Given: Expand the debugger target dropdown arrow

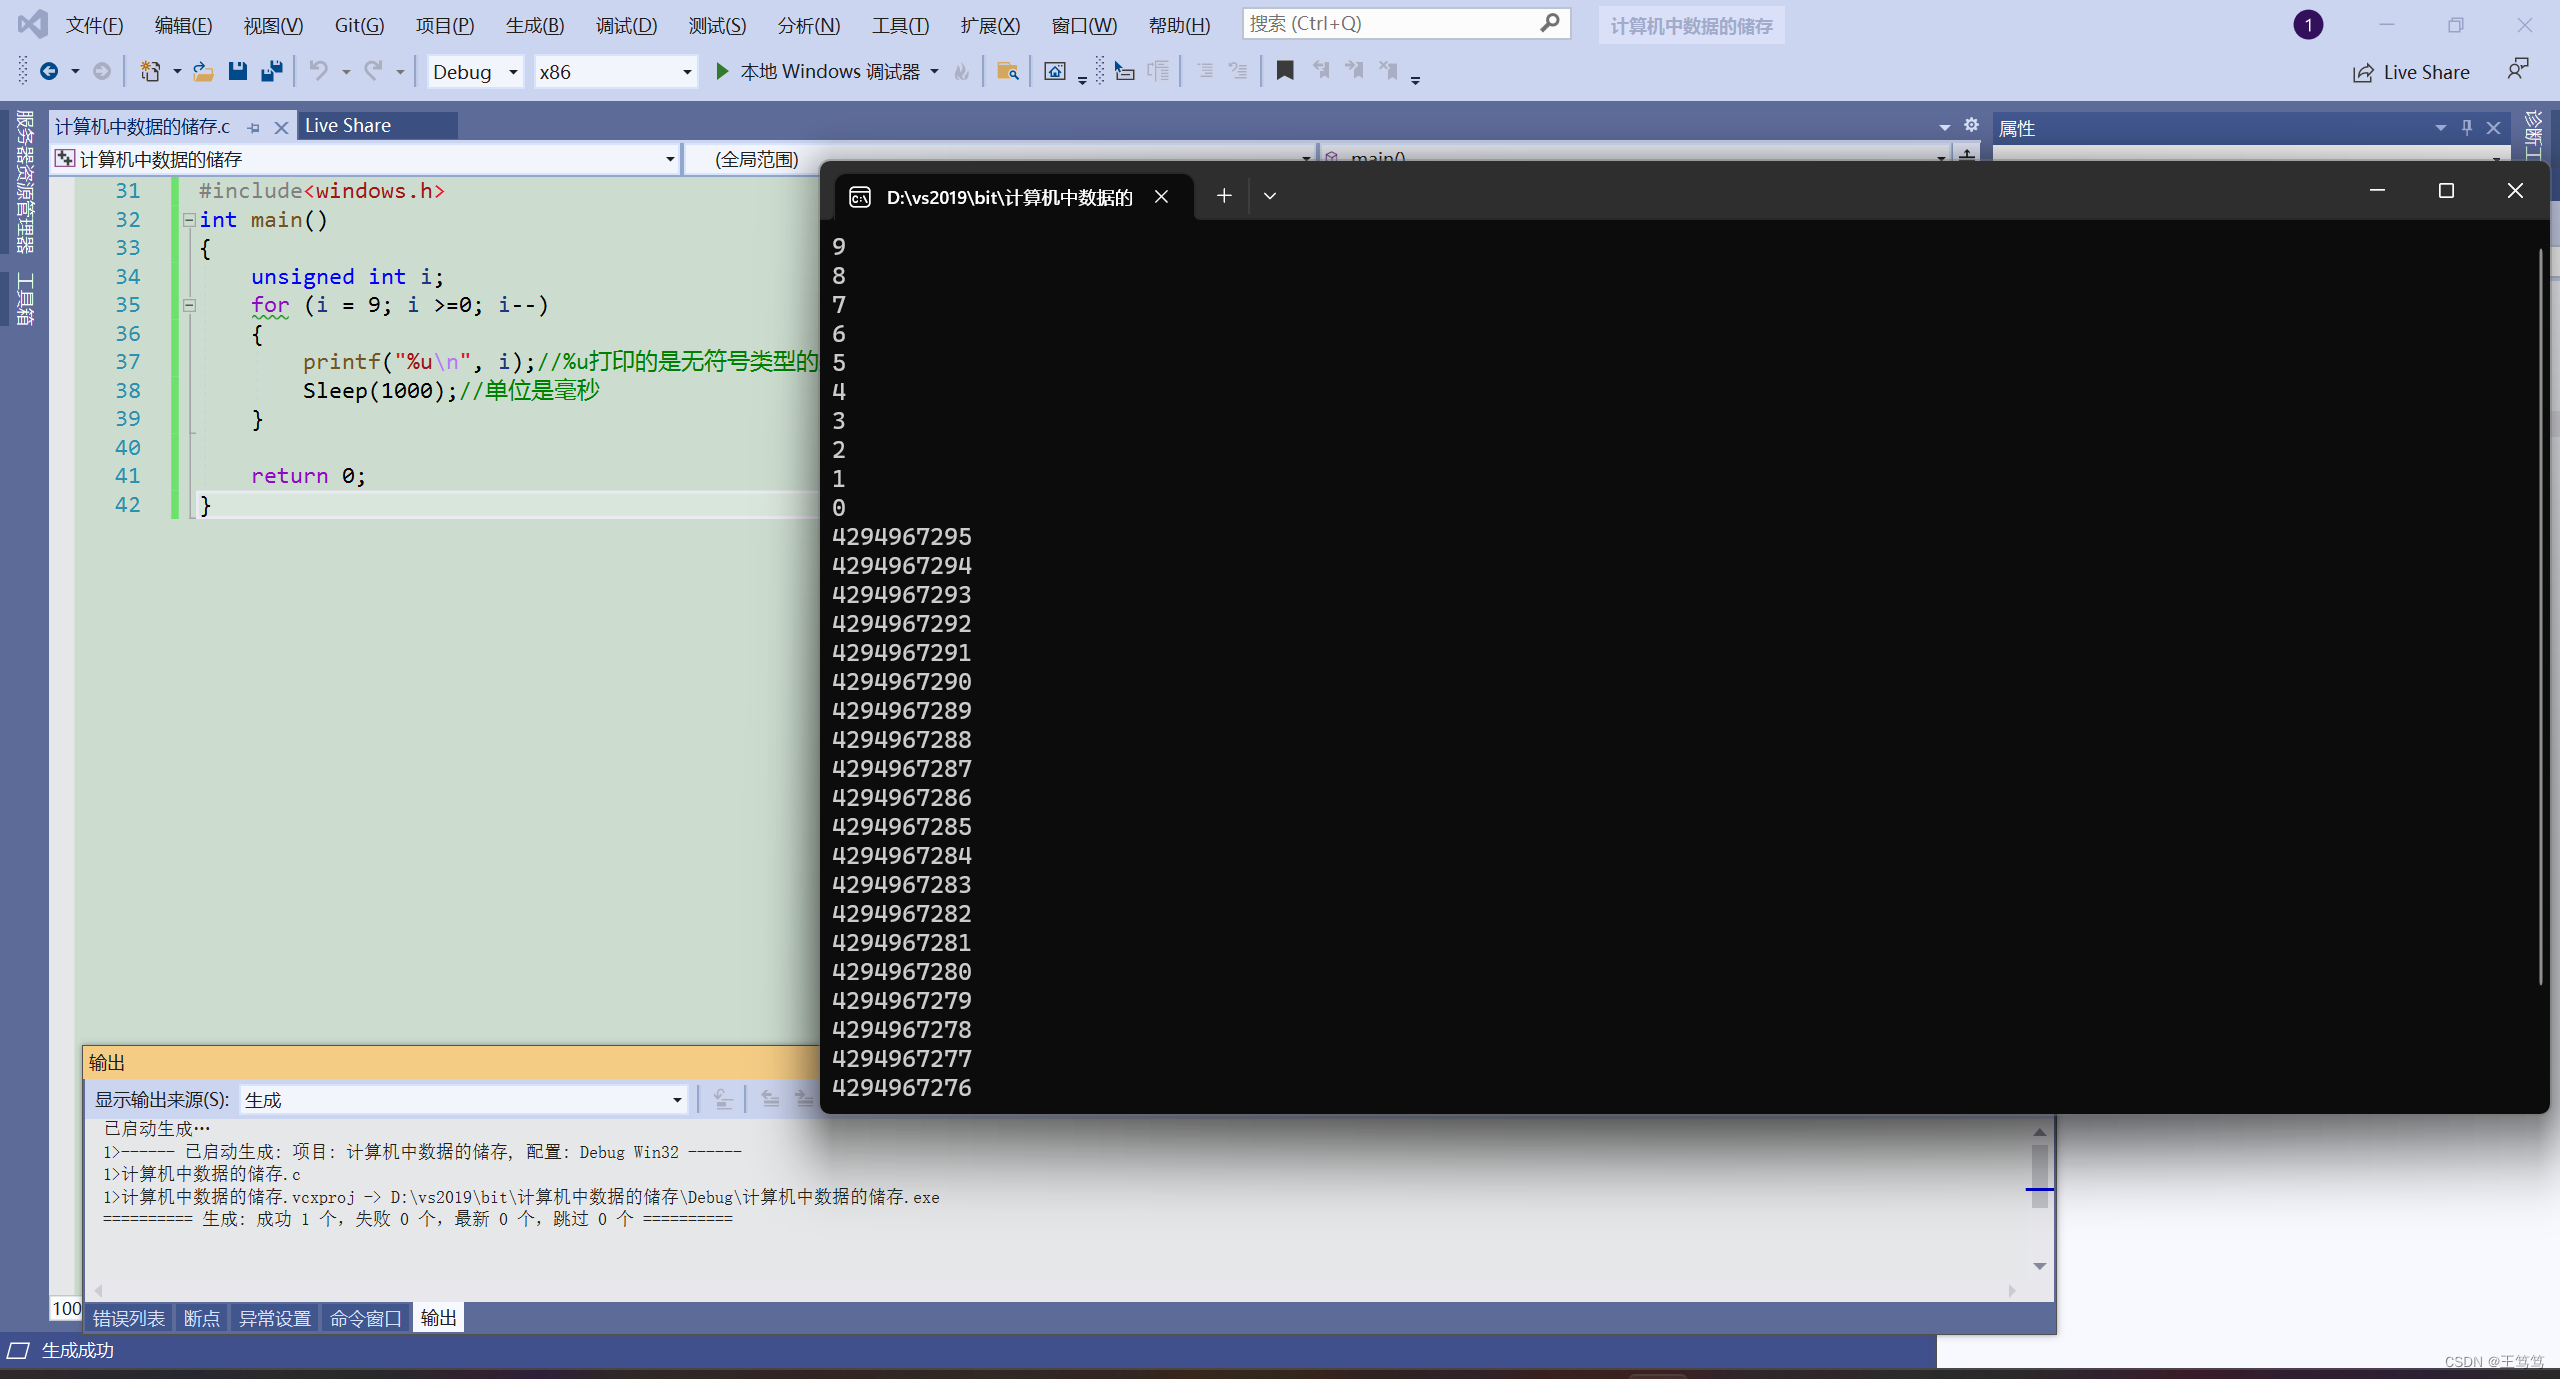Looking at the screenshot, I should click(935, 71).
